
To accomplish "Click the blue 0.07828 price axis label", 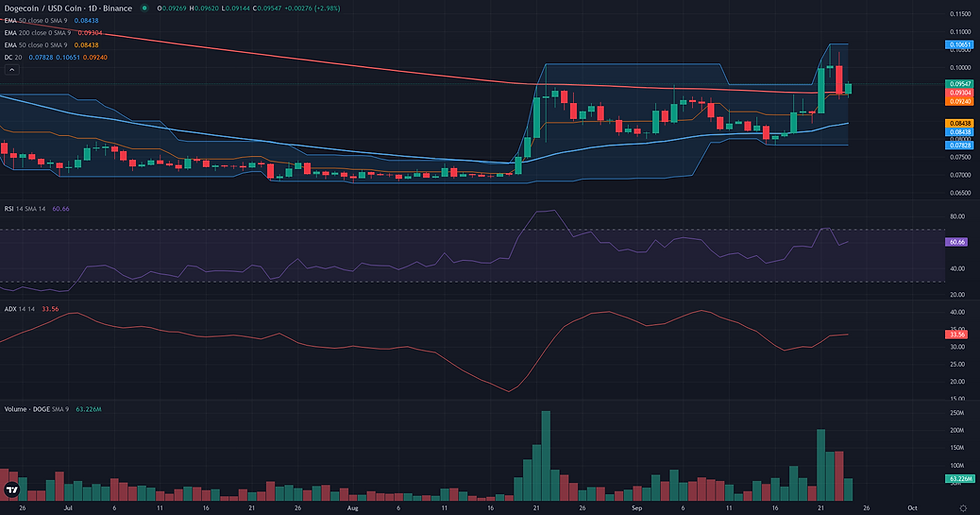I will point(959,145).
